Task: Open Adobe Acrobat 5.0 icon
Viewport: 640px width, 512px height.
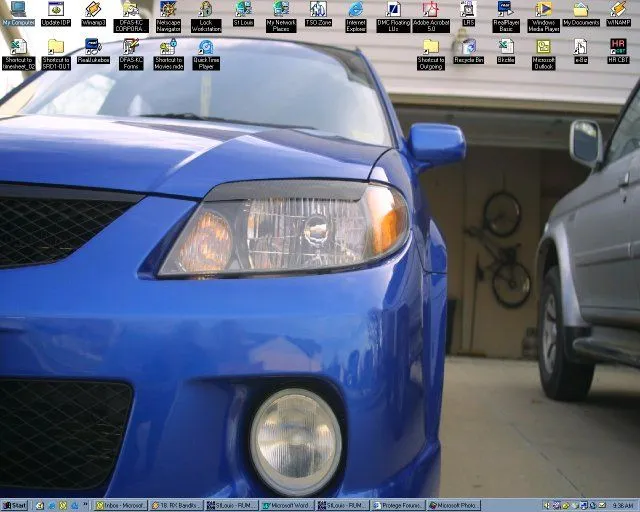Action: coord(431,10)
